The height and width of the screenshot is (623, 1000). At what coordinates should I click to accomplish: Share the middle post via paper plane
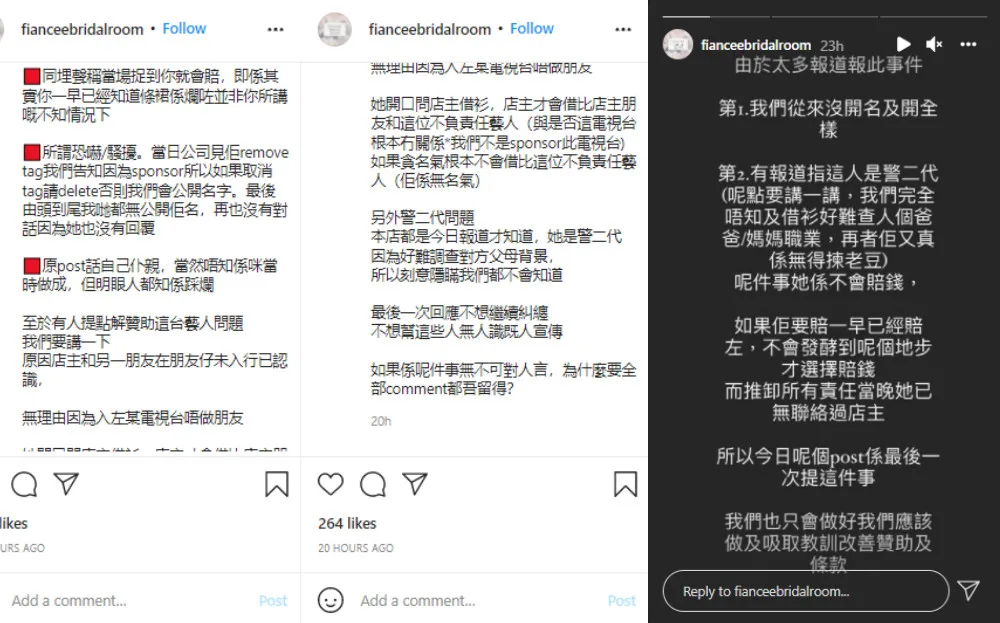(x=415, y=484)
